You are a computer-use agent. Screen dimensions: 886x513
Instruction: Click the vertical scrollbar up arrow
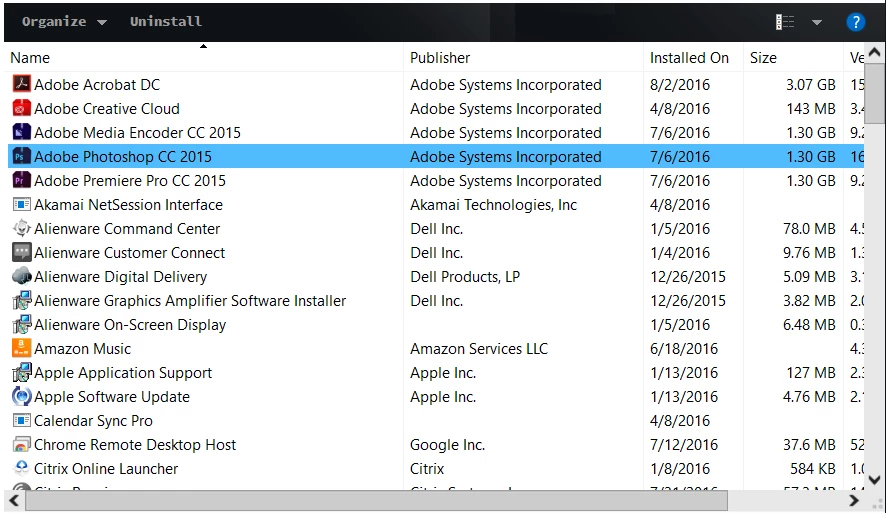pos(874,53)
